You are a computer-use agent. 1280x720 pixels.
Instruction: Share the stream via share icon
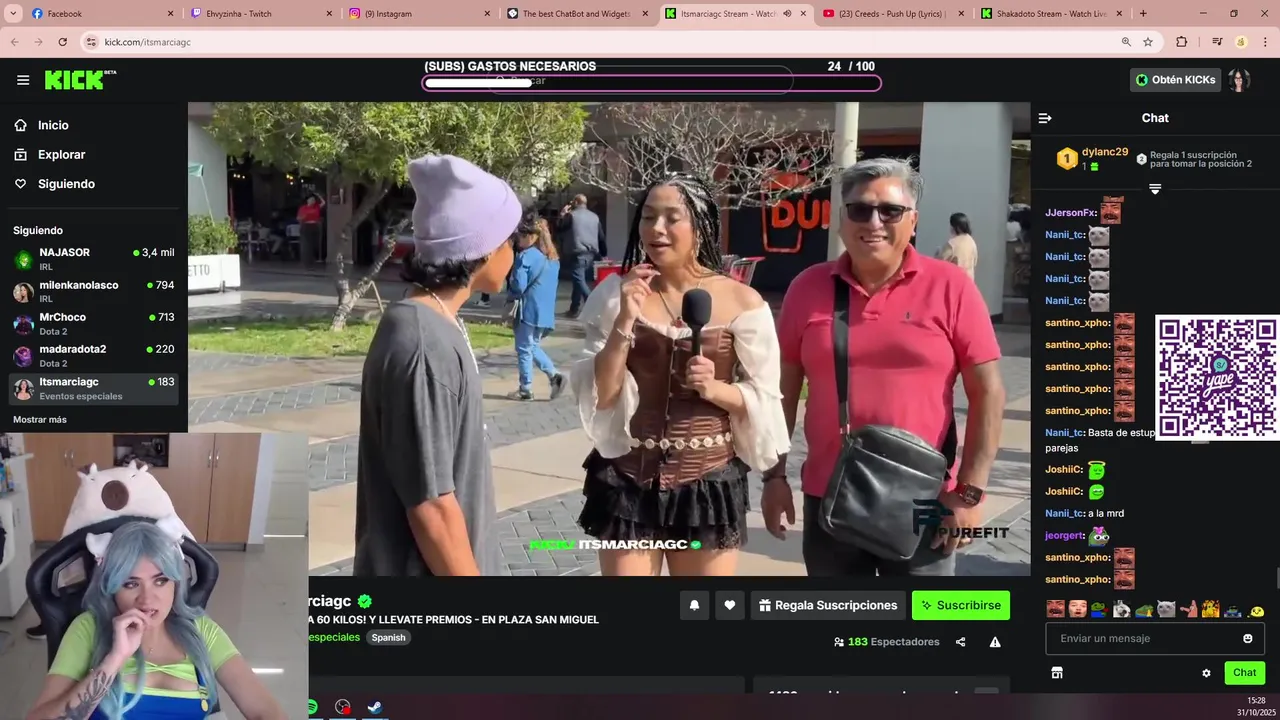pyautogui.click(x=961, y=642)
